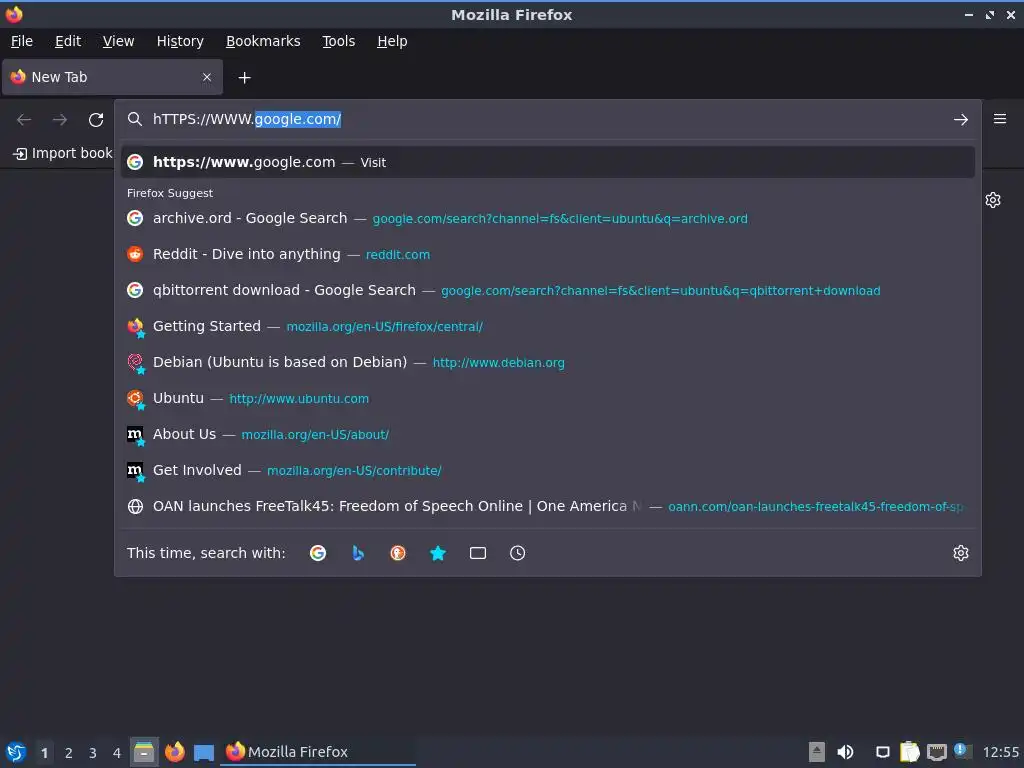The image size is (1024, 768).
Task: Click the network monitor tray icon
Action: coord(936,752)
